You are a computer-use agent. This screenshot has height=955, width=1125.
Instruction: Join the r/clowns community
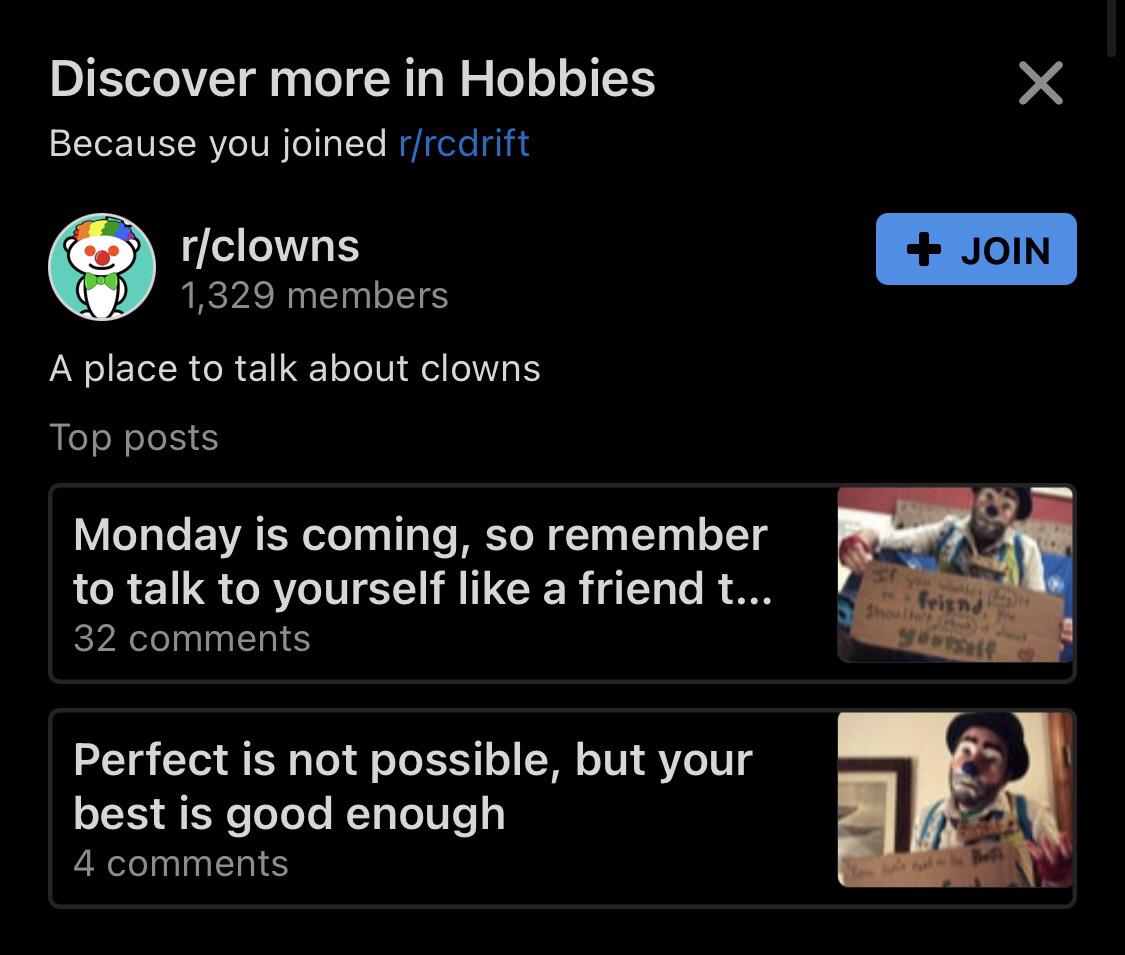(x=976, y=249)
